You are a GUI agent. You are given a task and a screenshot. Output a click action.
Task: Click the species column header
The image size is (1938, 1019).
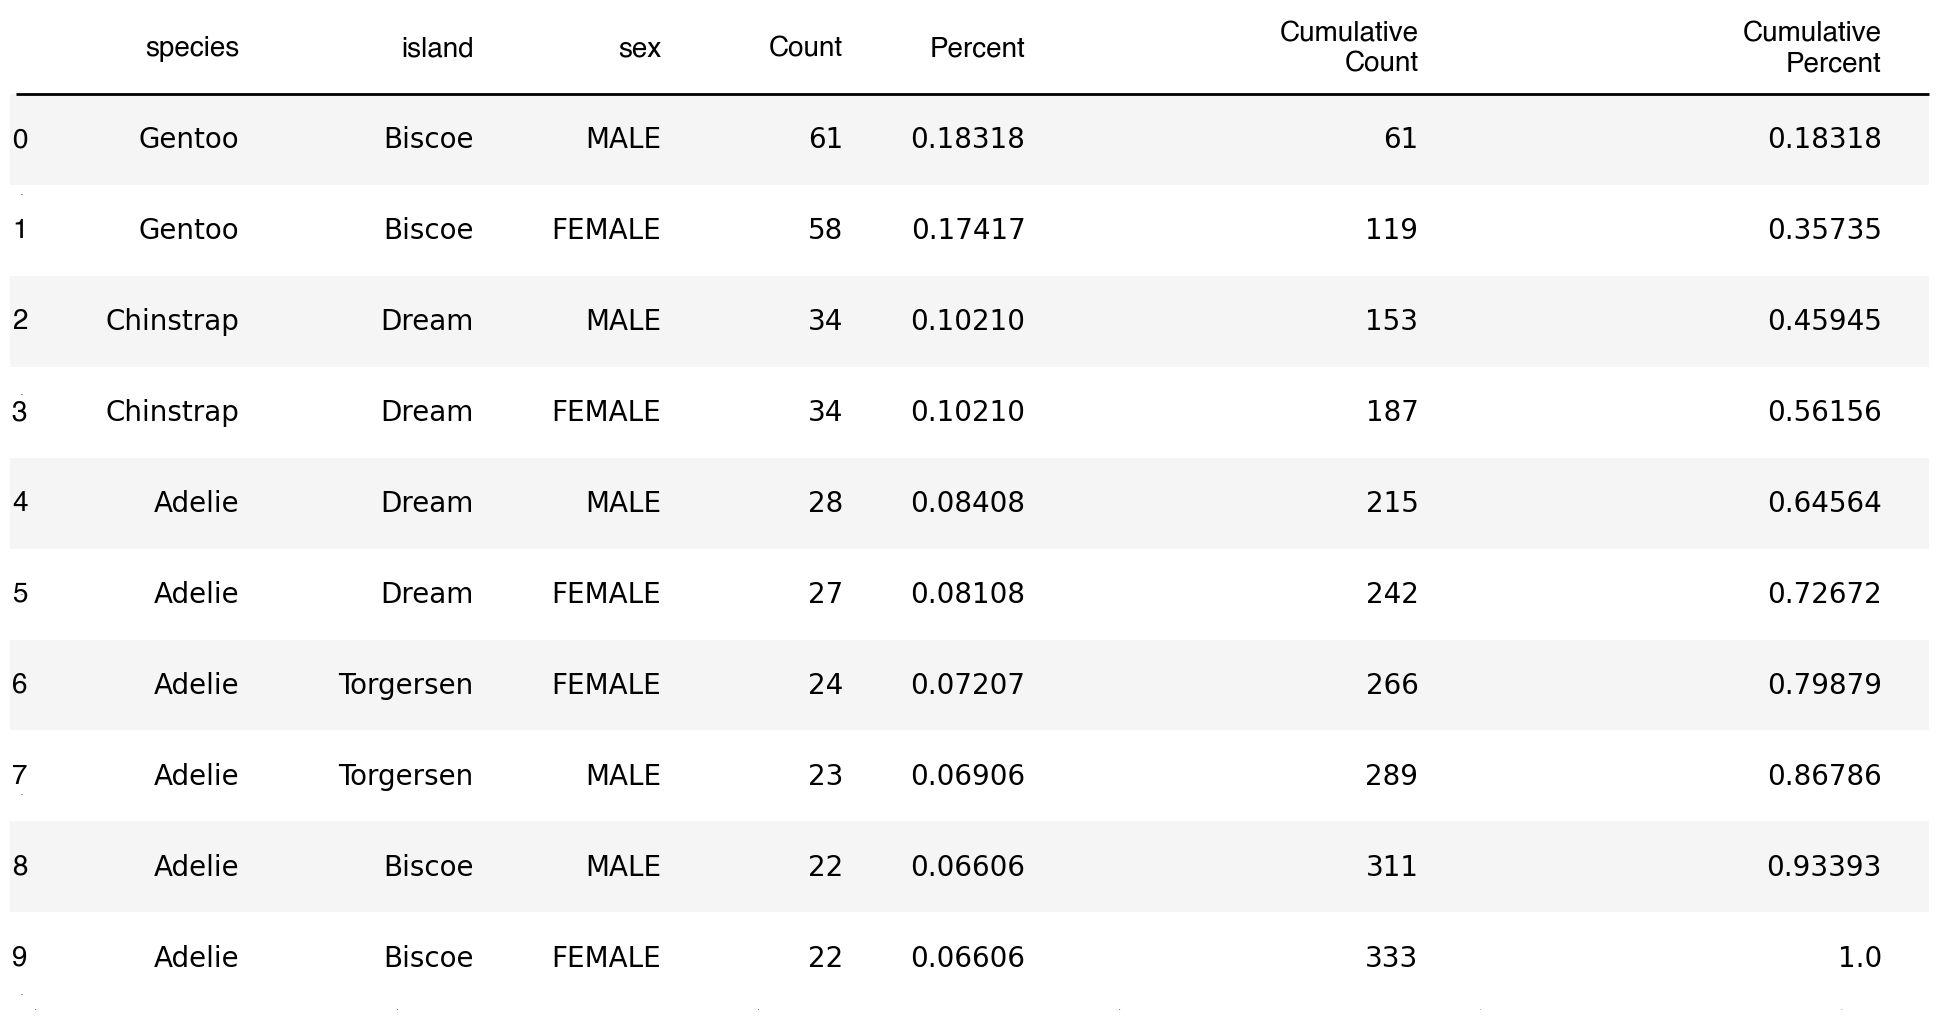(x=192, y=48)
